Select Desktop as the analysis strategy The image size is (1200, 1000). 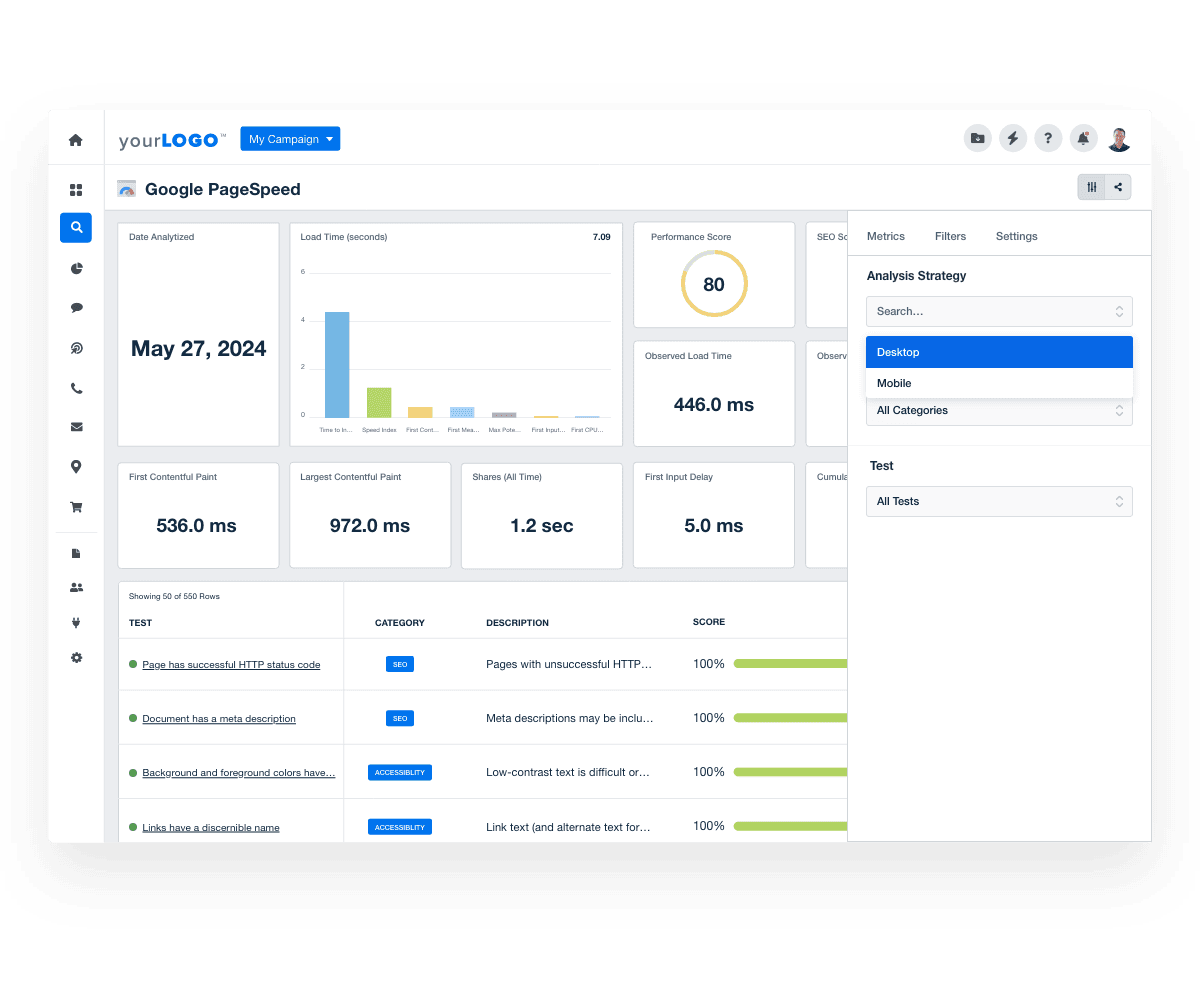(x=999, y=352)
